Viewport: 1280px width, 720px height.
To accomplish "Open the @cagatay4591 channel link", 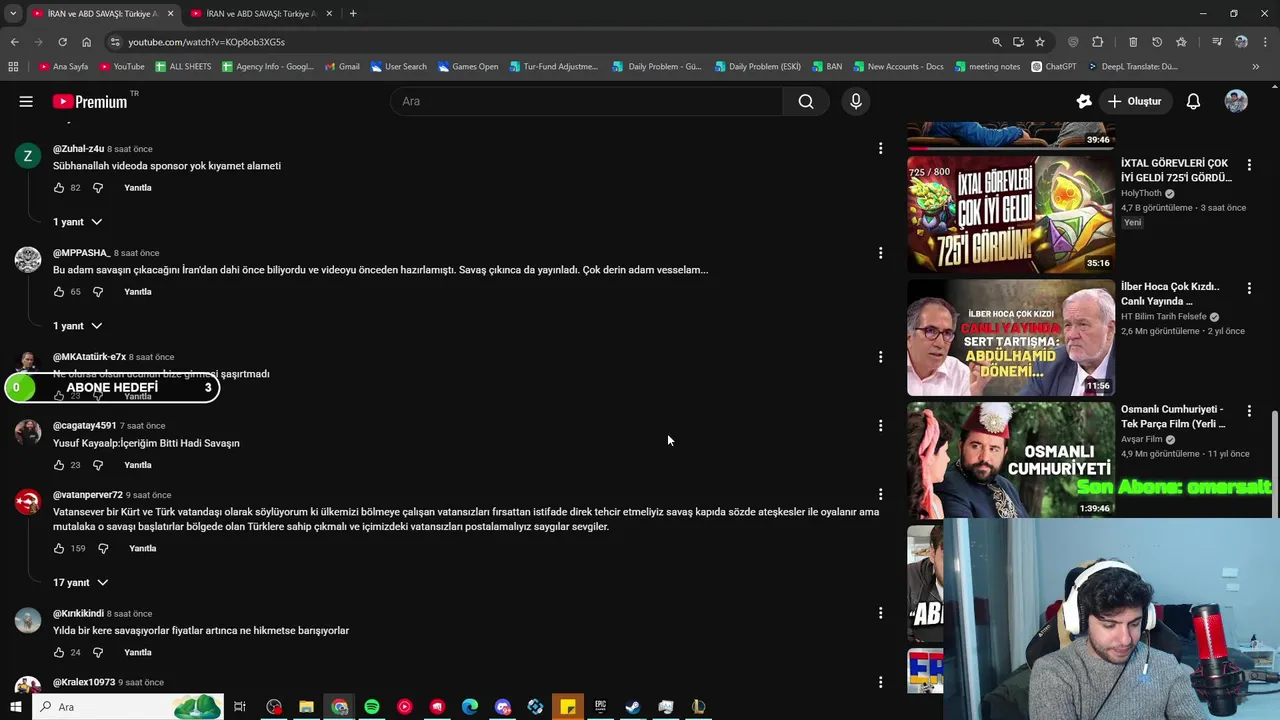I will 84,426.
